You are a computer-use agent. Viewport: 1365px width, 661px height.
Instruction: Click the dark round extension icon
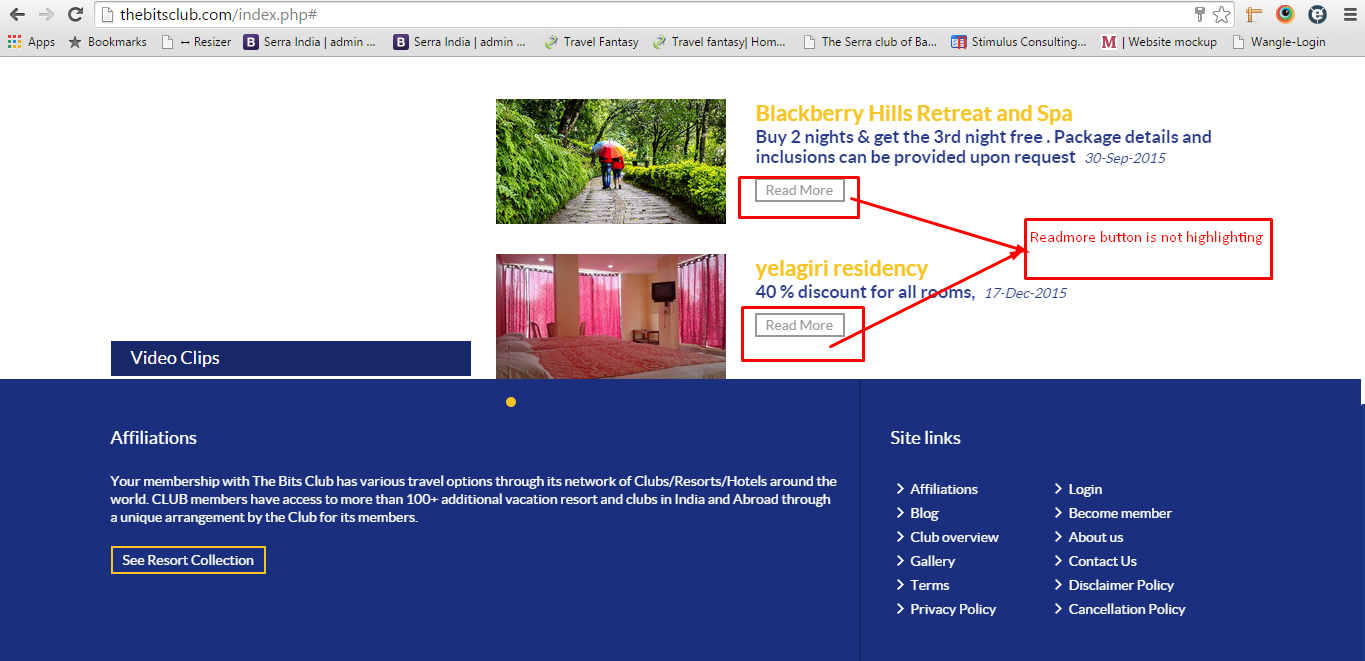(1318, 15)
